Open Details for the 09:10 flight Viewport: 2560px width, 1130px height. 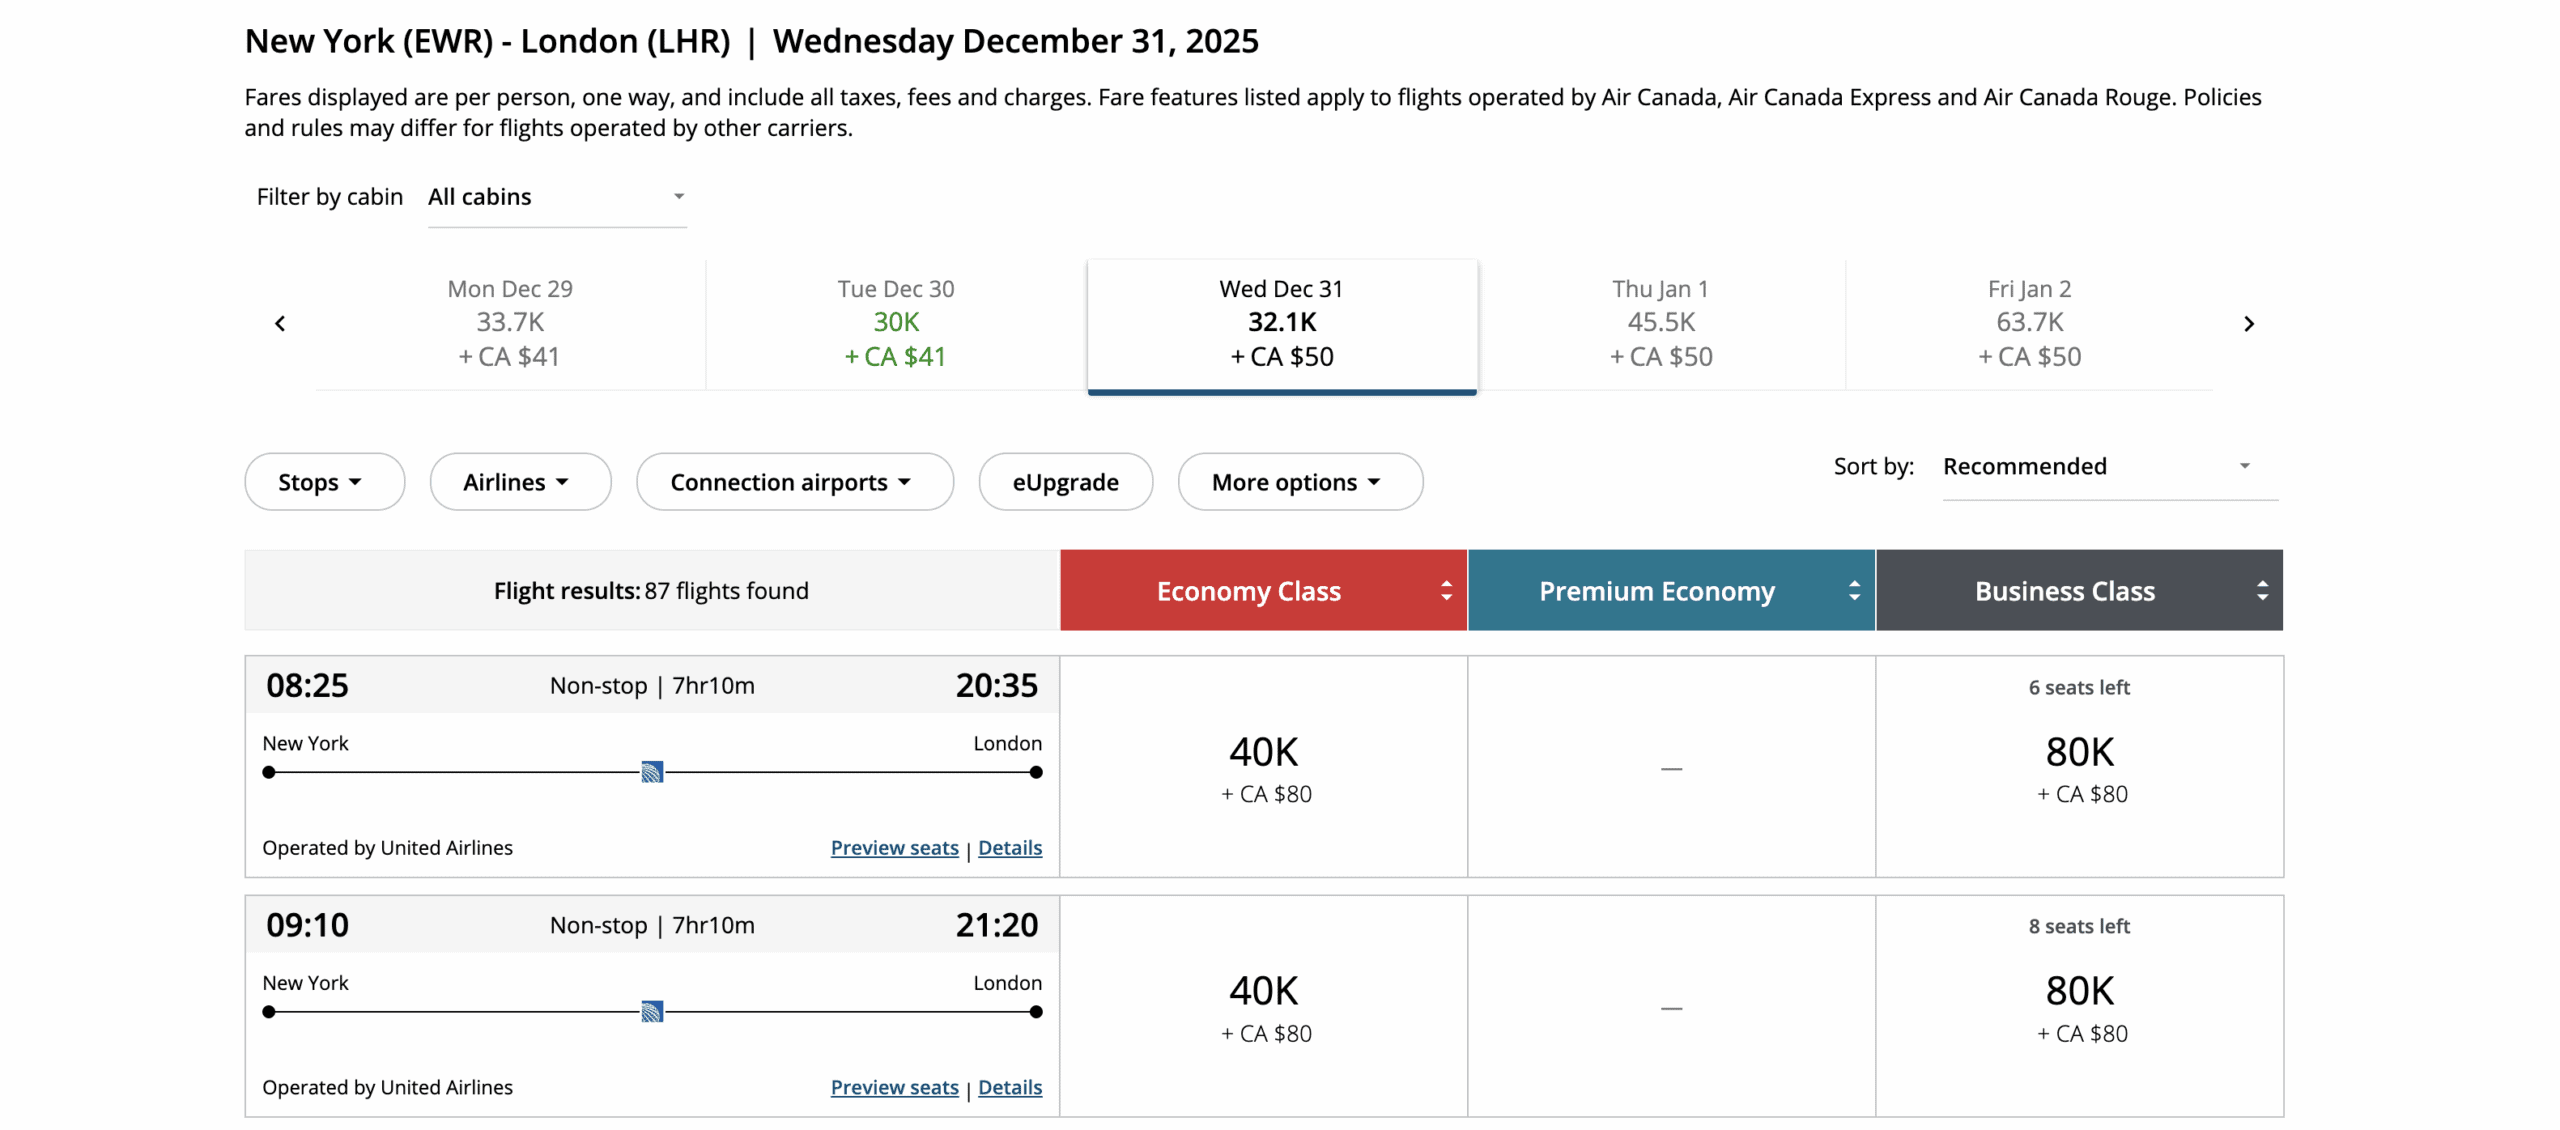1010,1087
